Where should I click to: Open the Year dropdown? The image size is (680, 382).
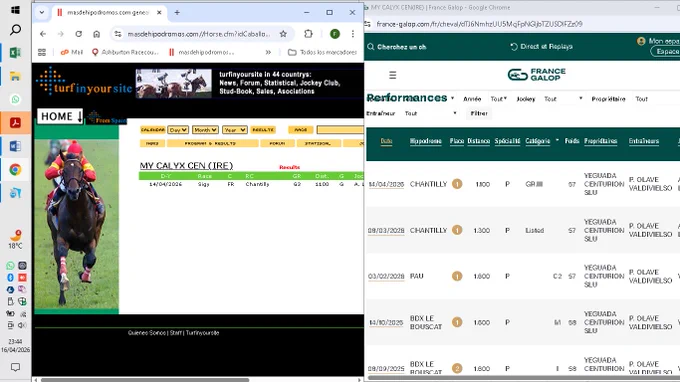235,130
